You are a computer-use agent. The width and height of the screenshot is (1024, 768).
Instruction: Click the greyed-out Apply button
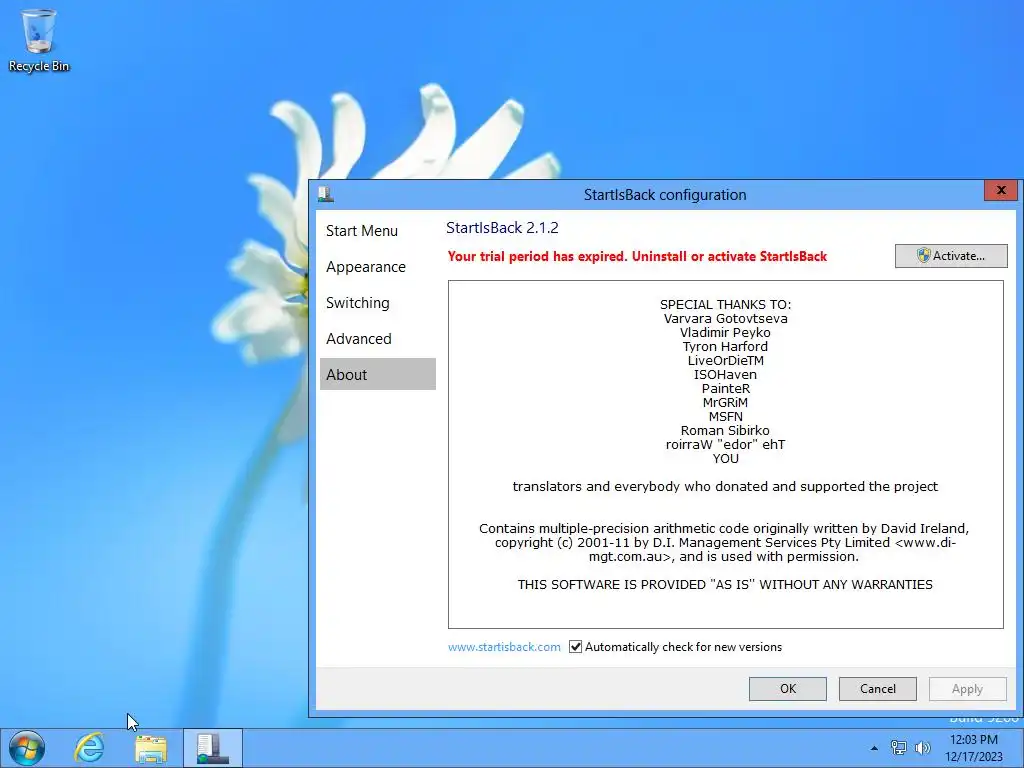[x=967, y=689]
